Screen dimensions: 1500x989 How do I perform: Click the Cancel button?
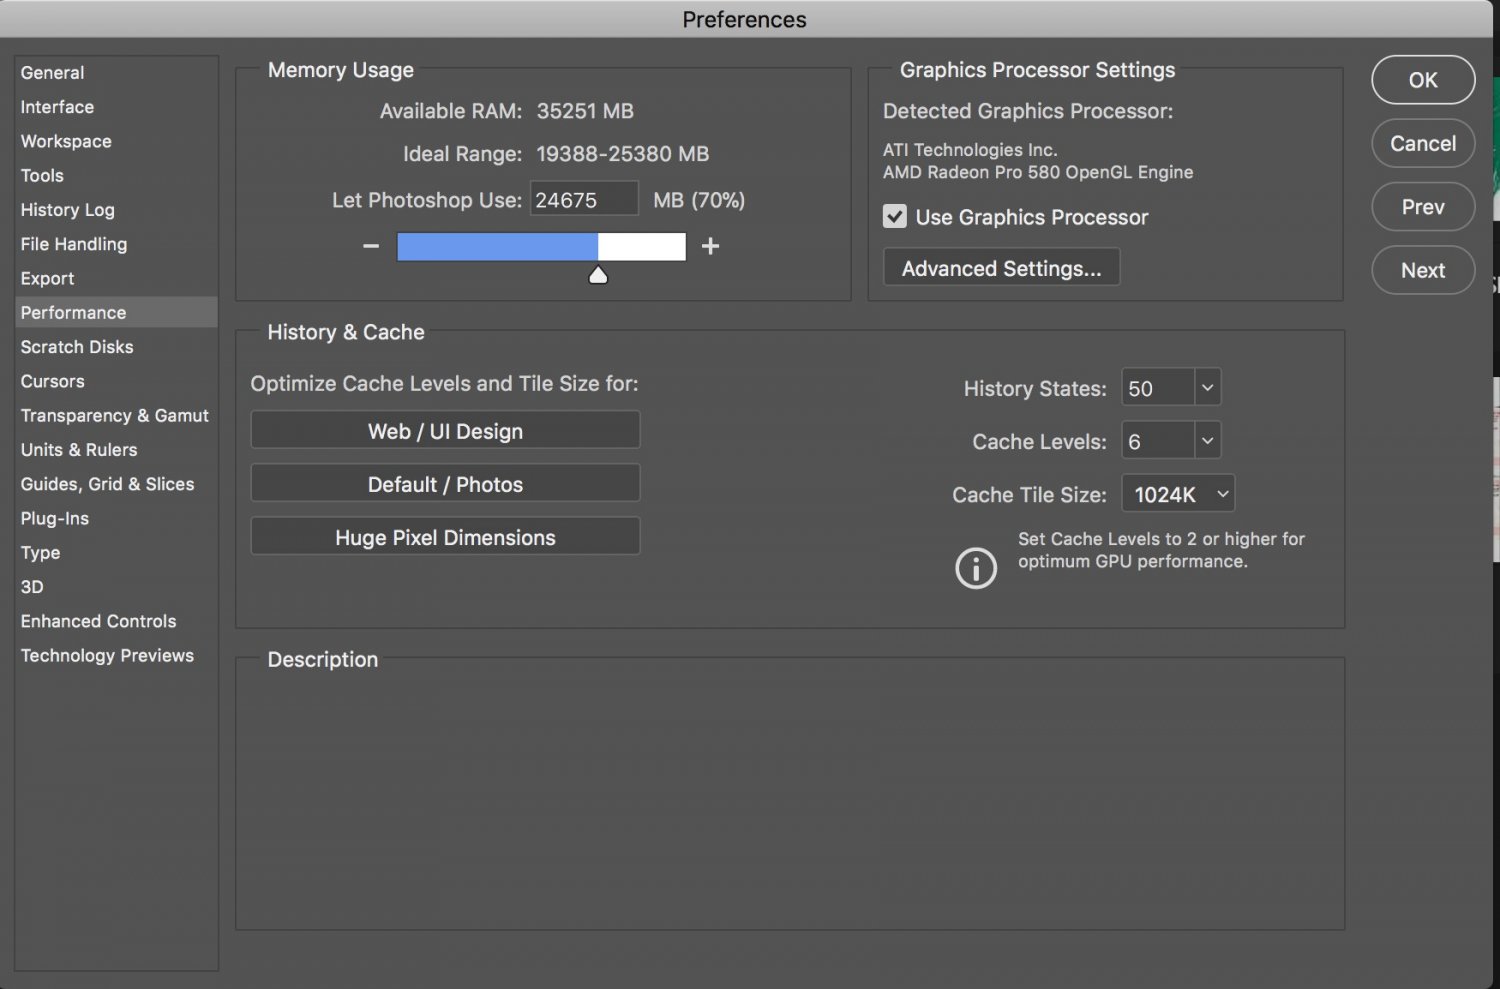click(1423, 143)
